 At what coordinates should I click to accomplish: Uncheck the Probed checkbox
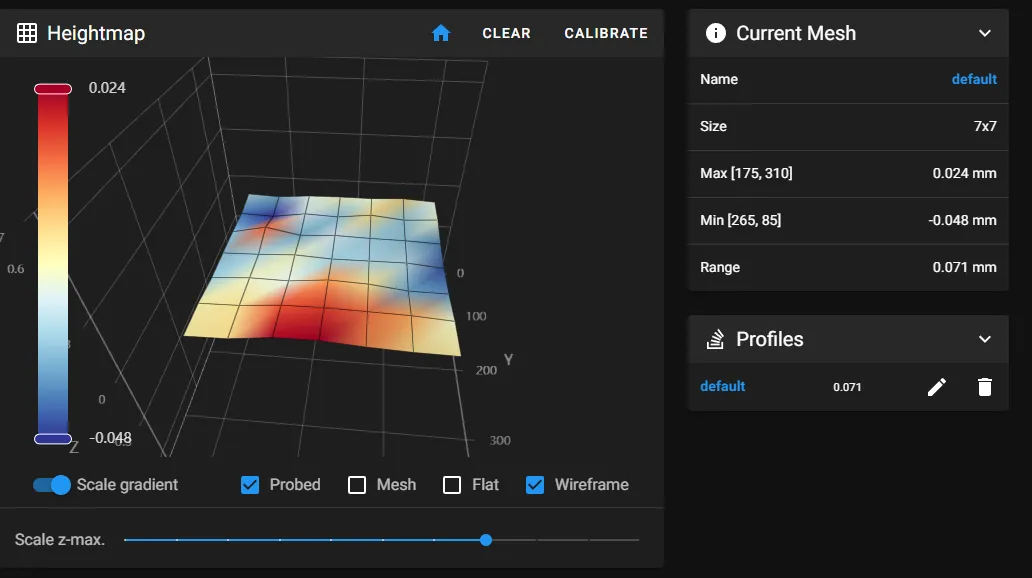tap(250, 485)
